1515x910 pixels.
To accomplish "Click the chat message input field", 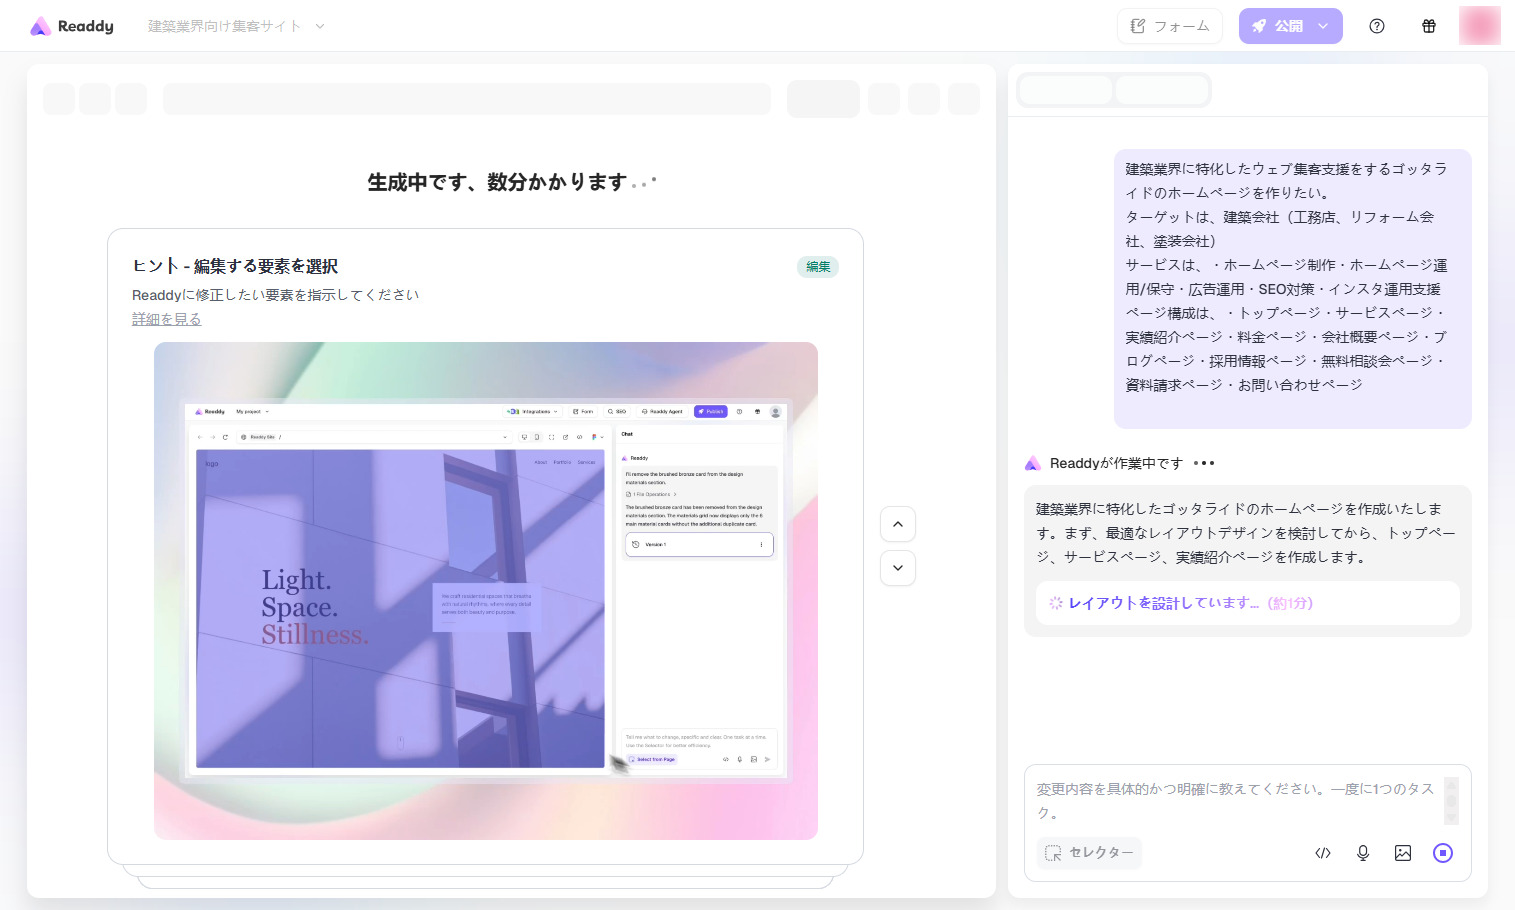I will [x=1235, y=801].
